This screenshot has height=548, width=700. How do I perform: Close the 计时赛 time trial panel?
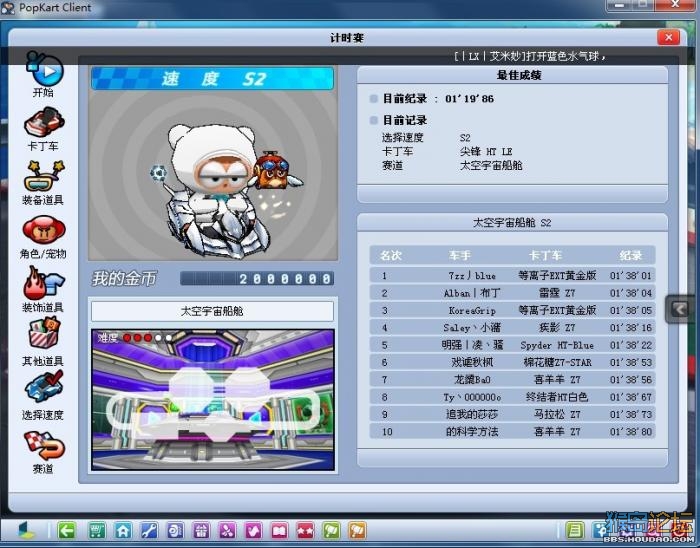point(668,37)
